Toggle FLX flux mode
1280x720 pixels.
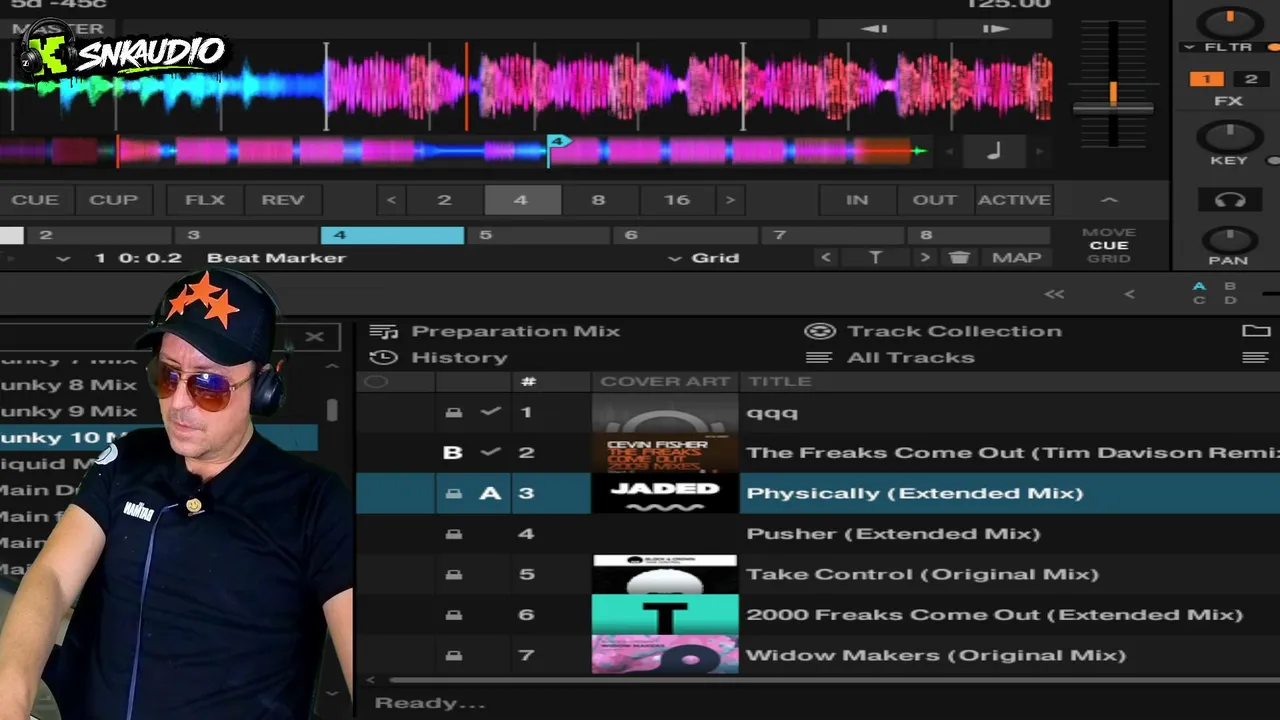click(205, 200)
